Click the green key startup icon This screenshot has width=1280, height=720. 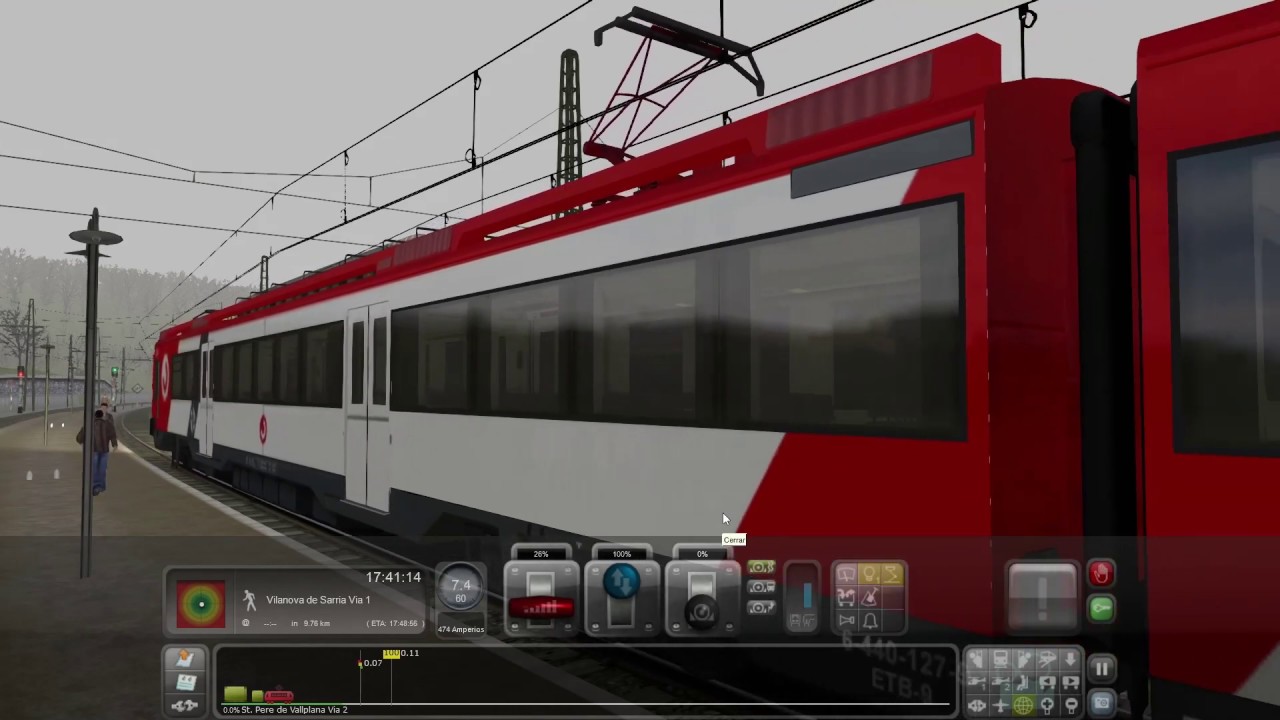coord(1101,608)
